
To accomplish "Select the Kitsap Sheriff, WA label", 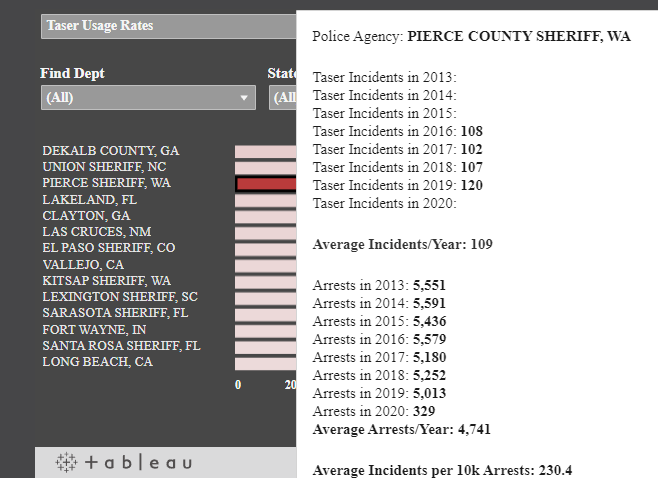I will tap(106, 281).
